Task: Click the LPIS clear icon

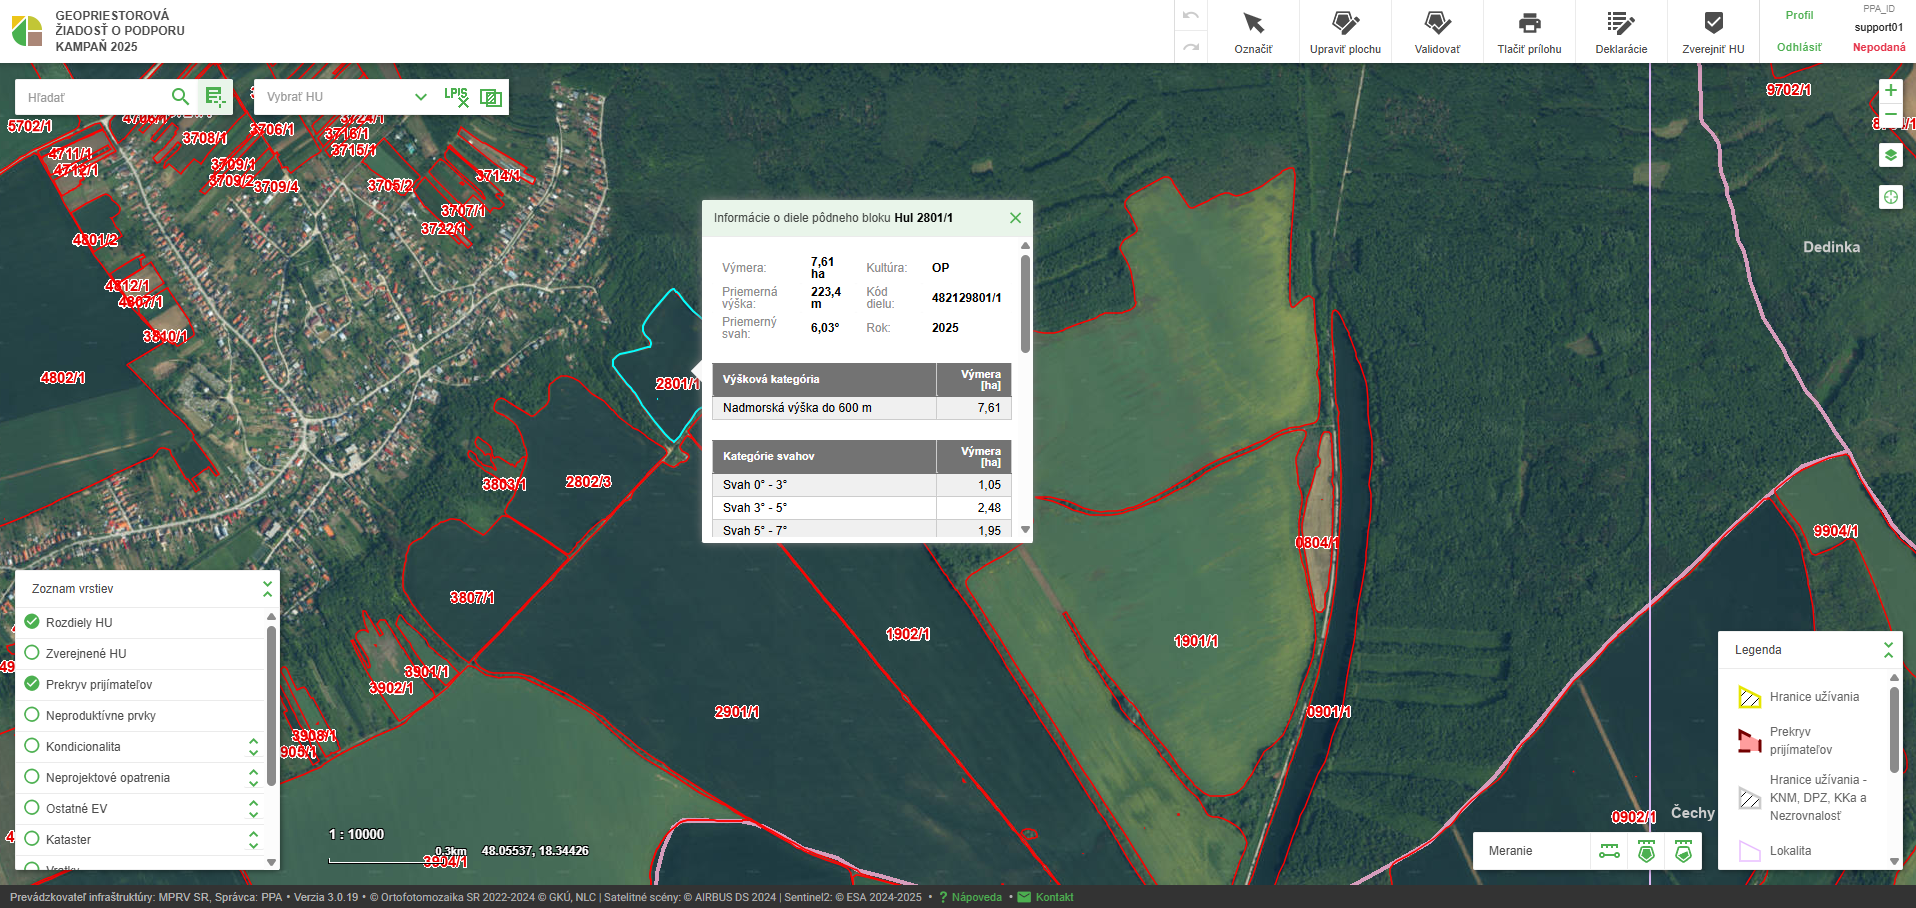Action: (456, 97)
